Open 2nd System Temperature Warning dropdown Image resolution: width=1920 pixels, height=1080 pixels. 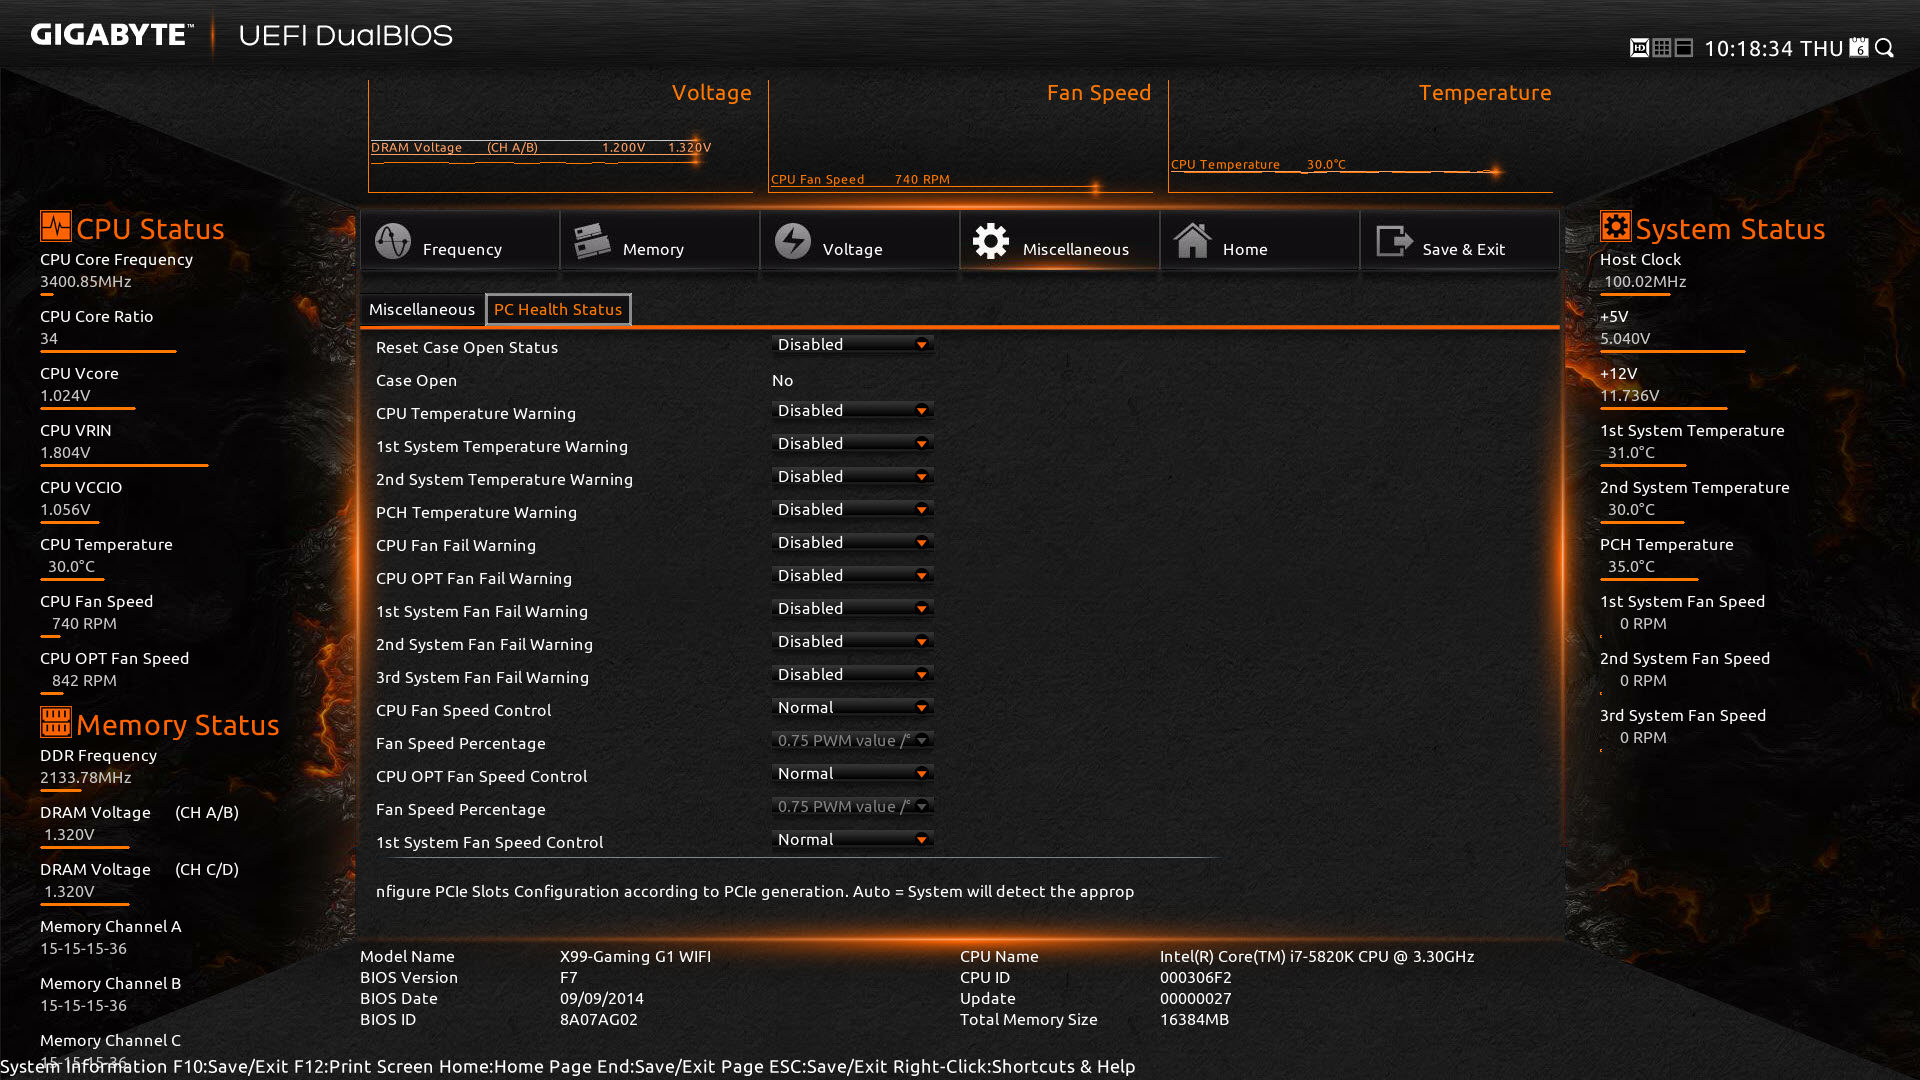[x=853, y=477]
